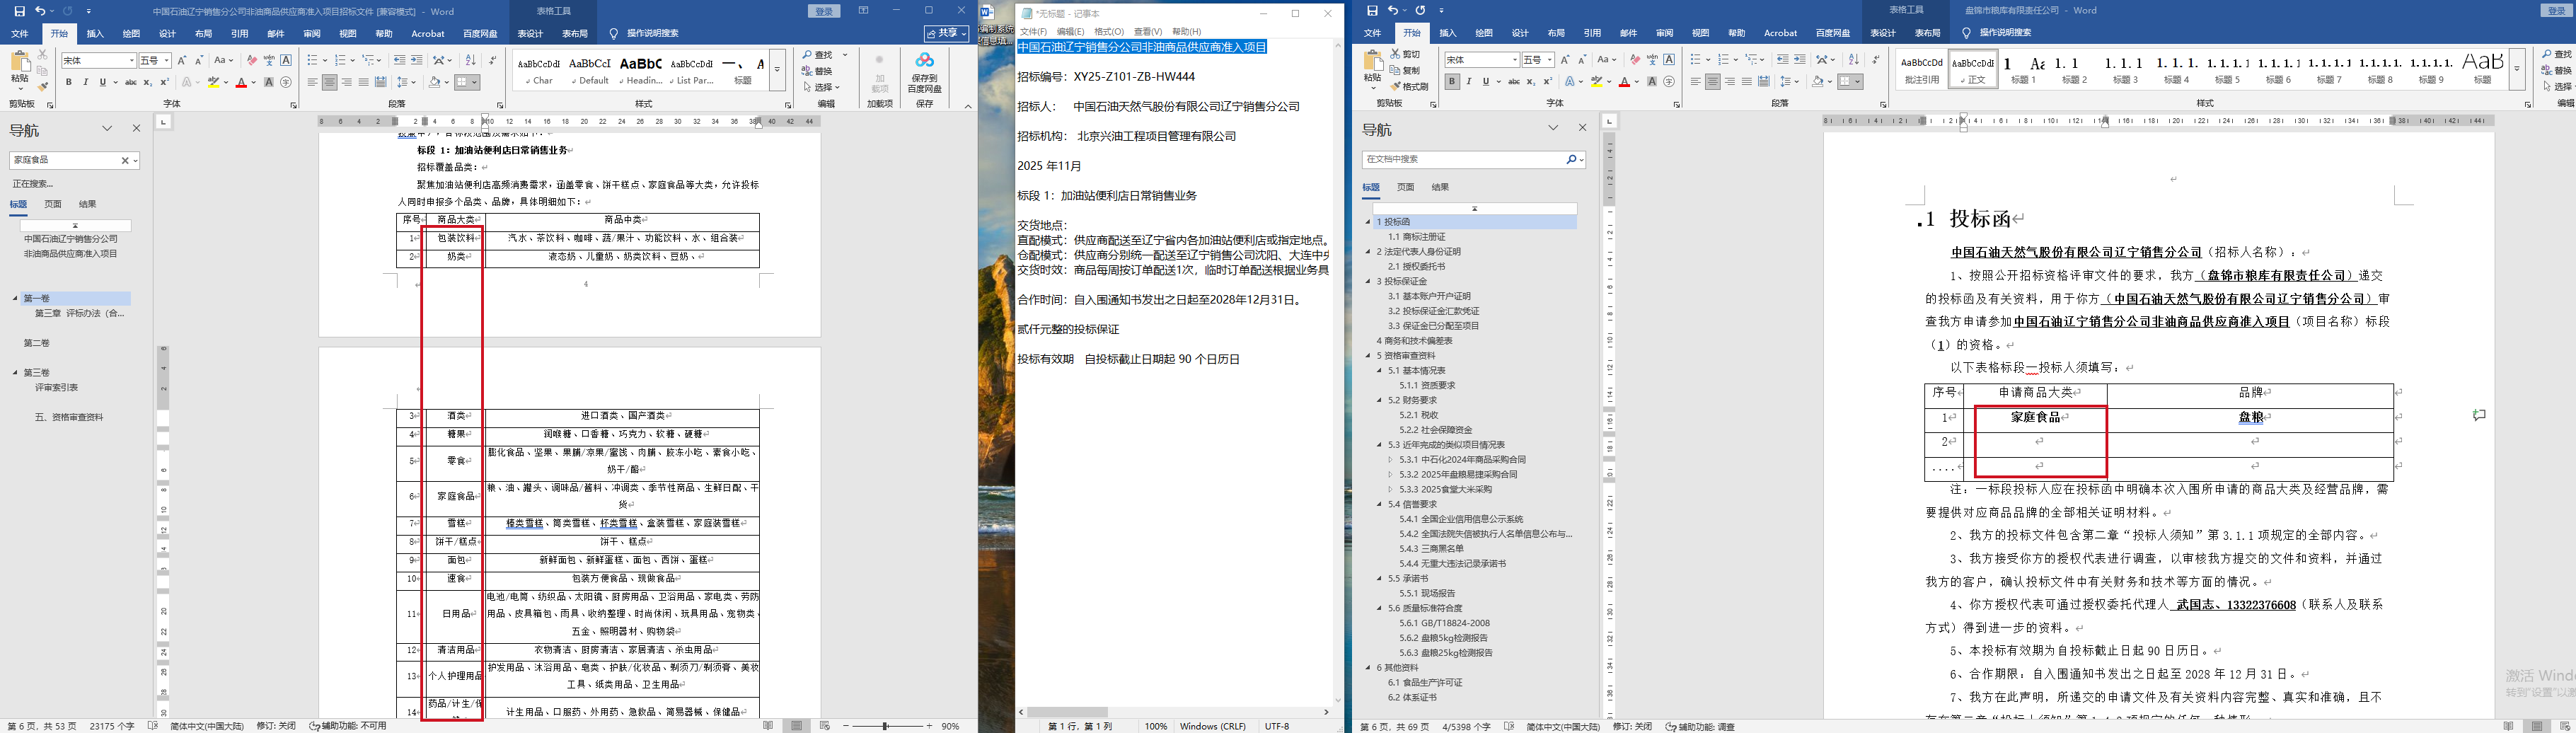Click Replace (替换) in the right Word ribbon
The image size is (2576, 733).
(x=2557, y=70)
